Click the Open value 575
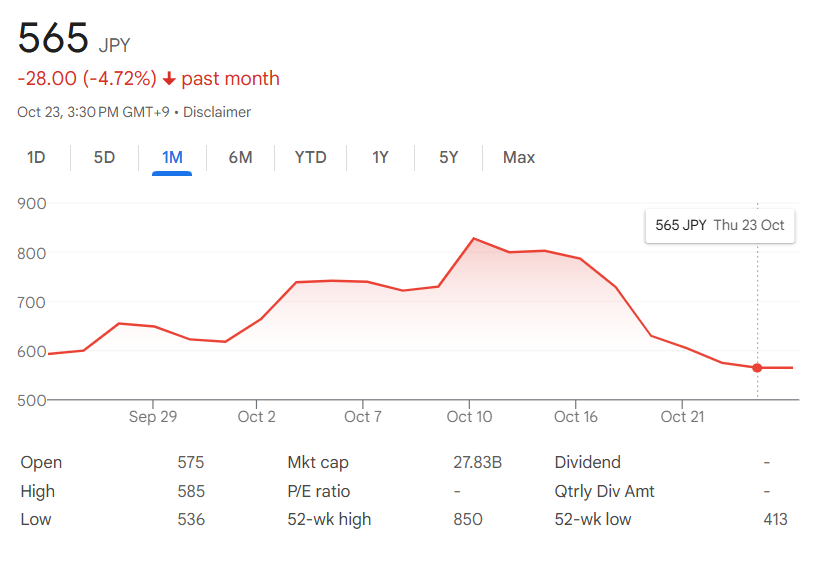 190,462
